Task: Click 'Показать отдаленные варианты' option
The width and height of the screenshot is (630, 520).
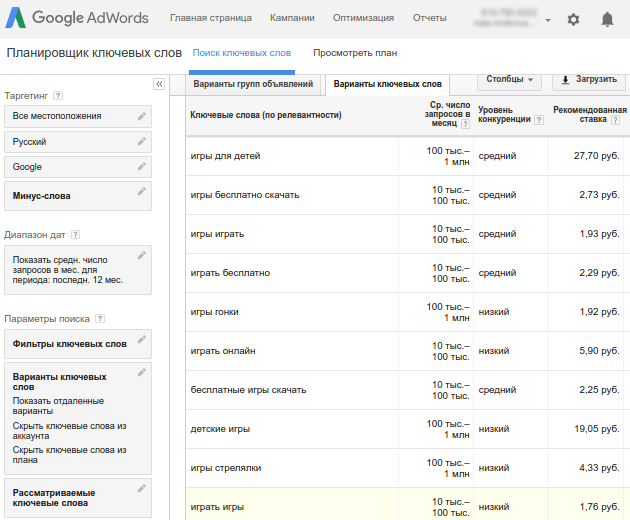Action: coord(58,406)
